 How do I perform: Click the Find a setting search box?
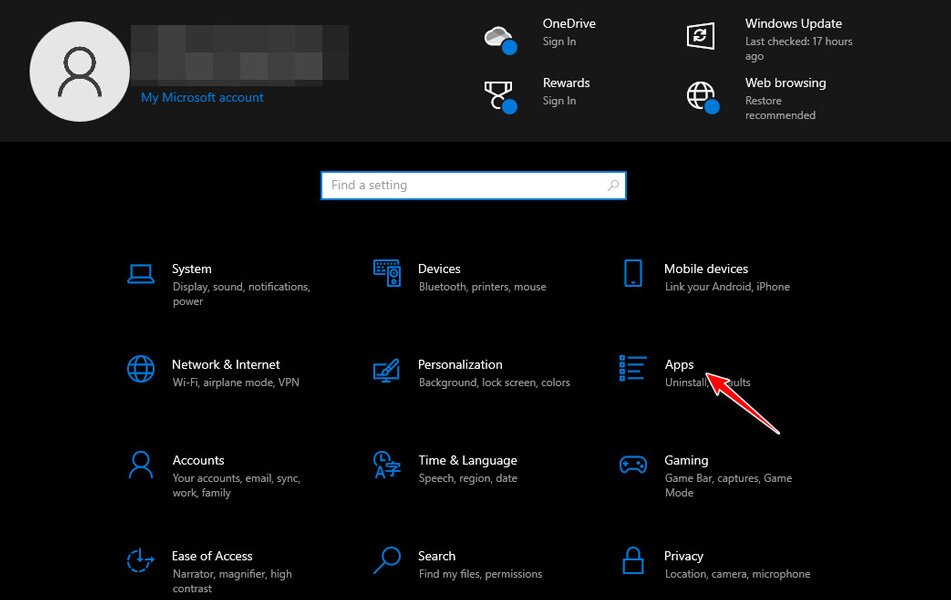click(x=465, y=185)
